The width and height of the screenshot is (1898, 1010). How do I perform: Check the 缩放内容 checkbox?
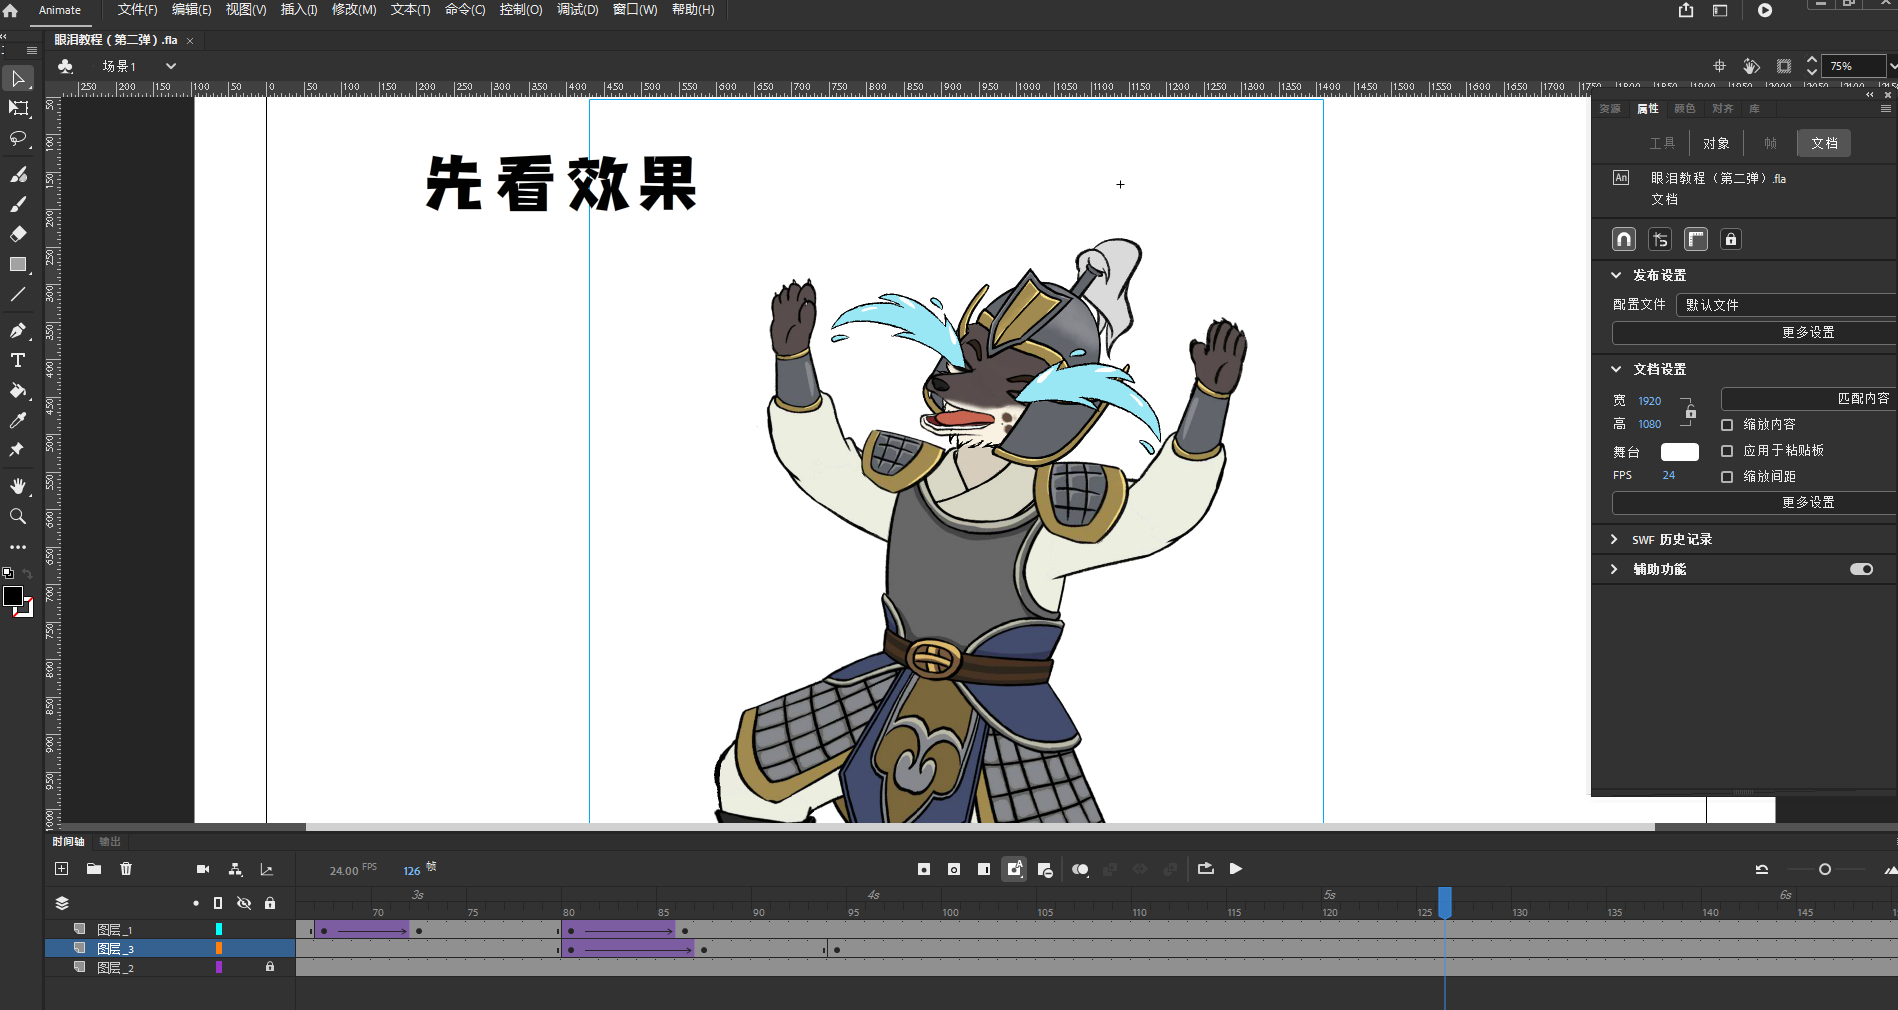point(1727,425)
